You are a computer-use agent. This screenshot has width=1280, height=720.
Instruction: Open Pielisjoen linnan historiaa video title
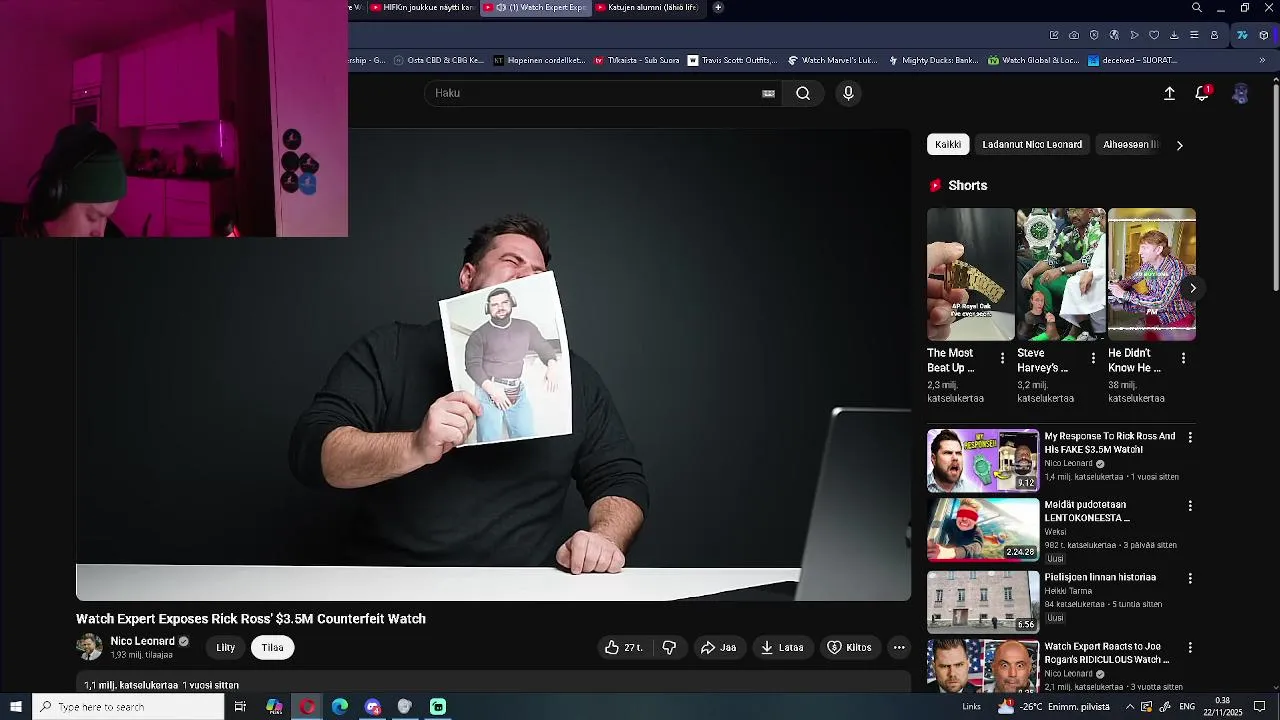coord(1100,577)
